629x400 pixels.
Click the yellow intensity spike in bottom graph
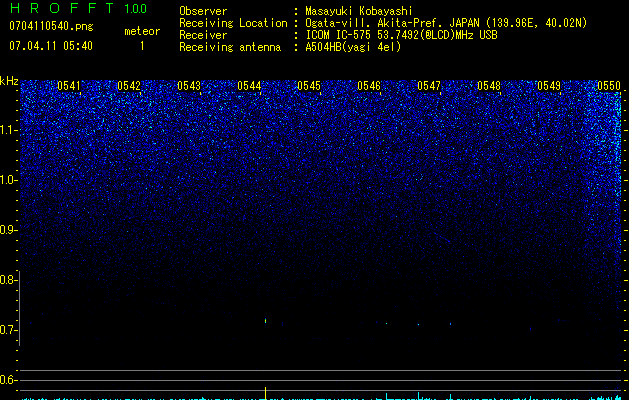(266, 393)
